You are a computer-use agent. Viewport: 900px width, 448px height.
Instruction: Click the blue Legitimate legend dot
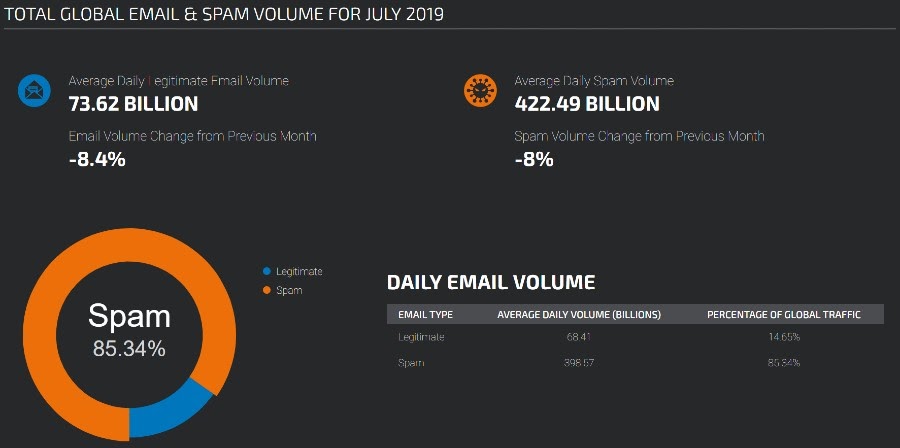click(266, 271)
